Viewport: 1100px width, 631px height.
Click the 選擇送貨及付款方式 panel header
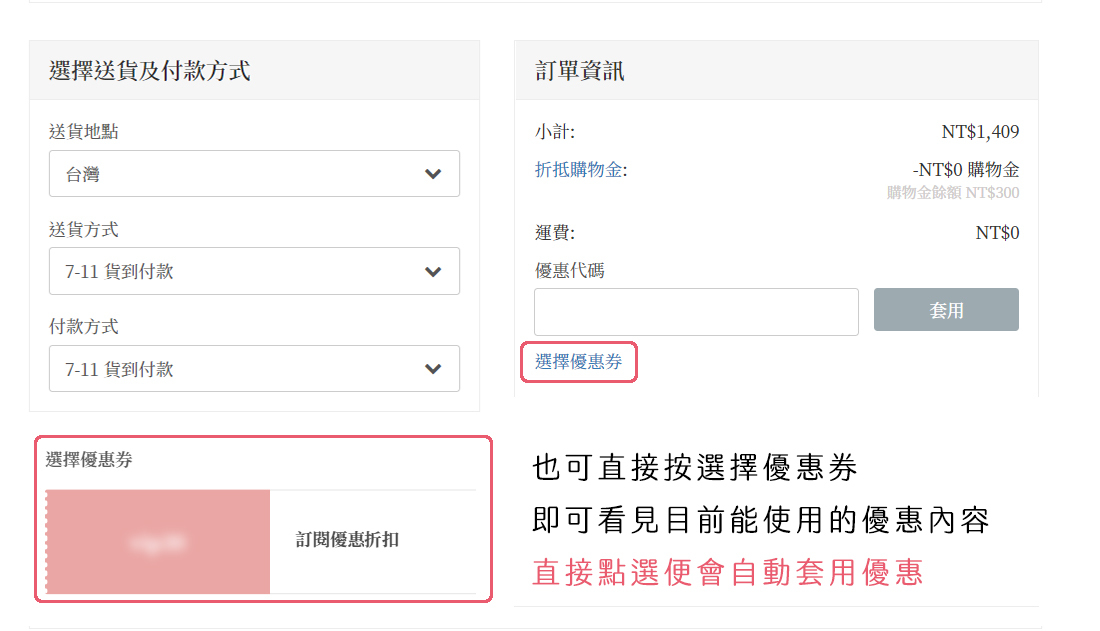pos(150,71)
